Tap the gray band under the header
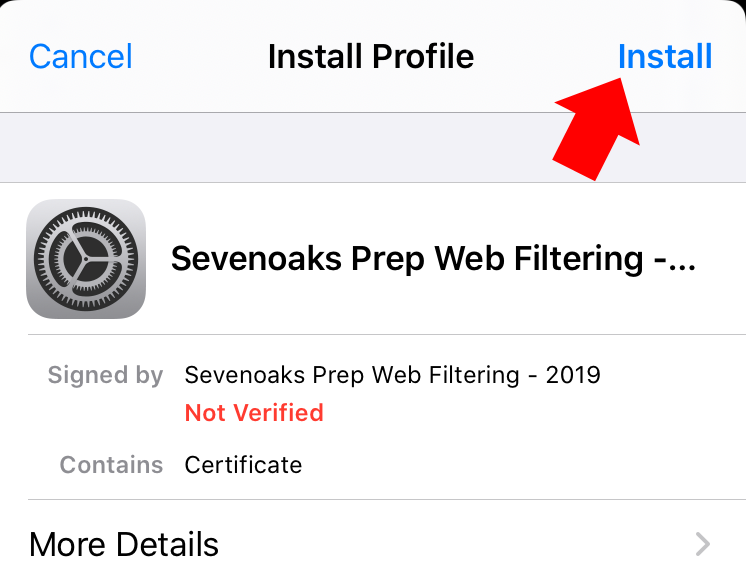Viewport: 746px width, 587px height. 373,147
